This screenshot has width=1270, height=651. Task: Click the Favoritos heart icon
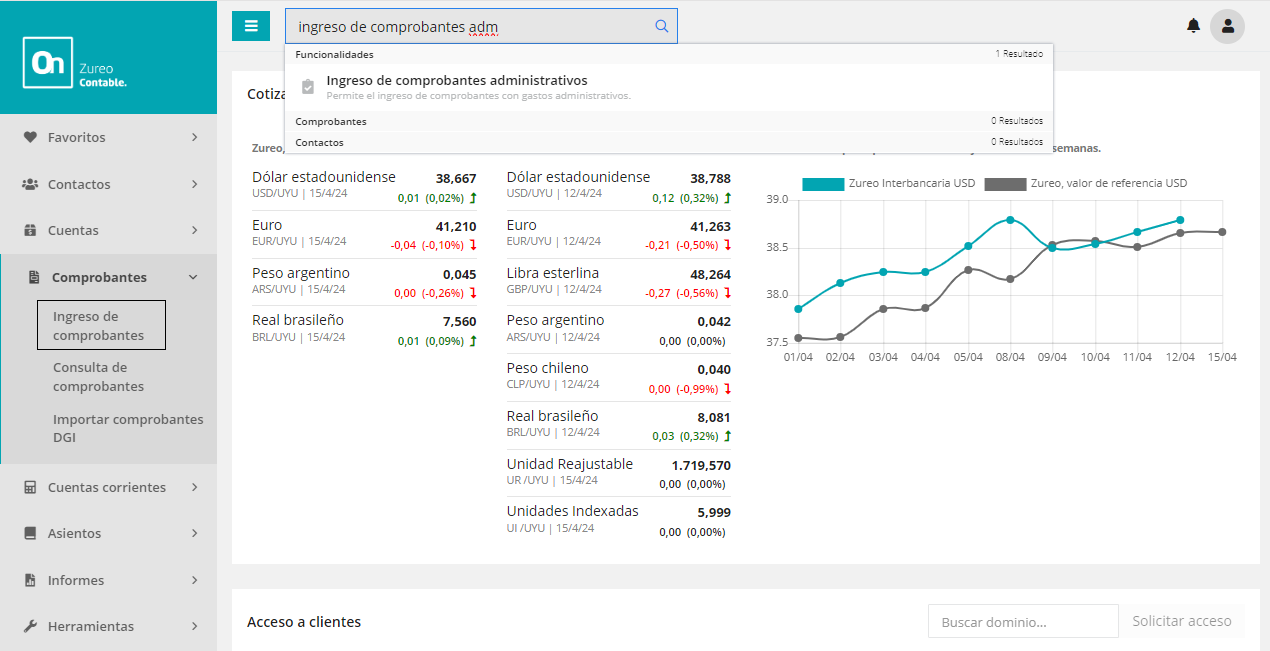[x=30, y=137]
